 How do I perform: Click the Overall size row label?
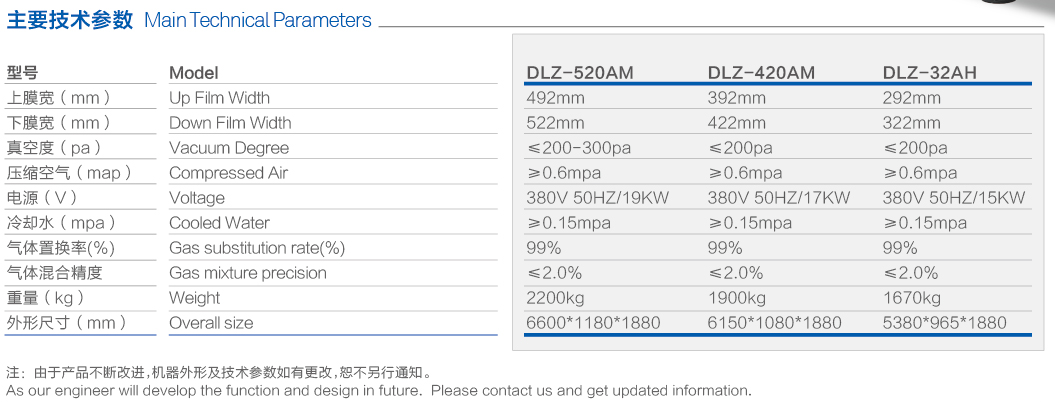point(211,323)
